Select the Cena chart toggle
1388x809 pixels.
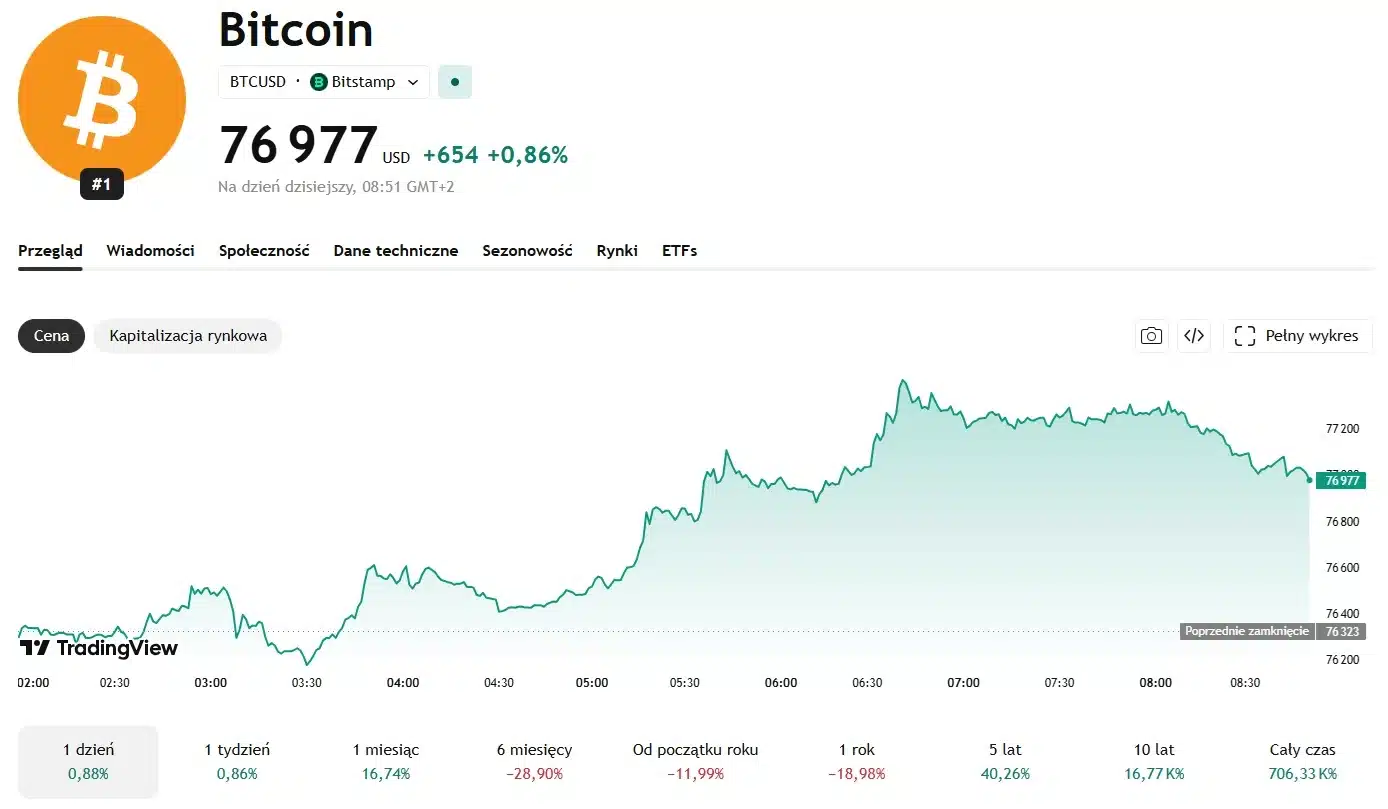click(x=51, y=336)
